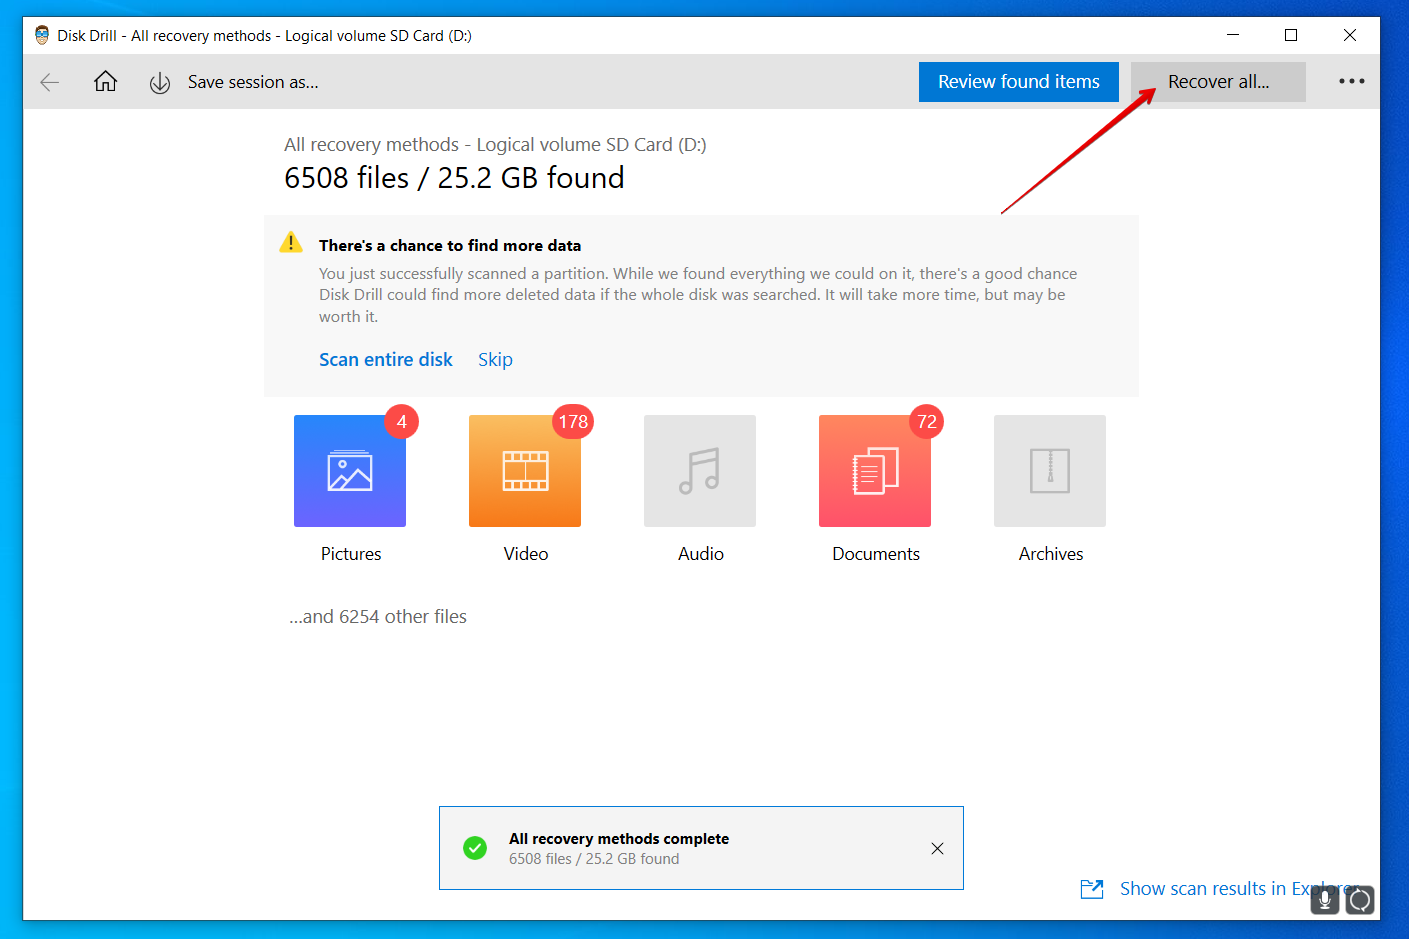Open the Video category tile
Screen dimensions: 1409x939
(525, 471)
